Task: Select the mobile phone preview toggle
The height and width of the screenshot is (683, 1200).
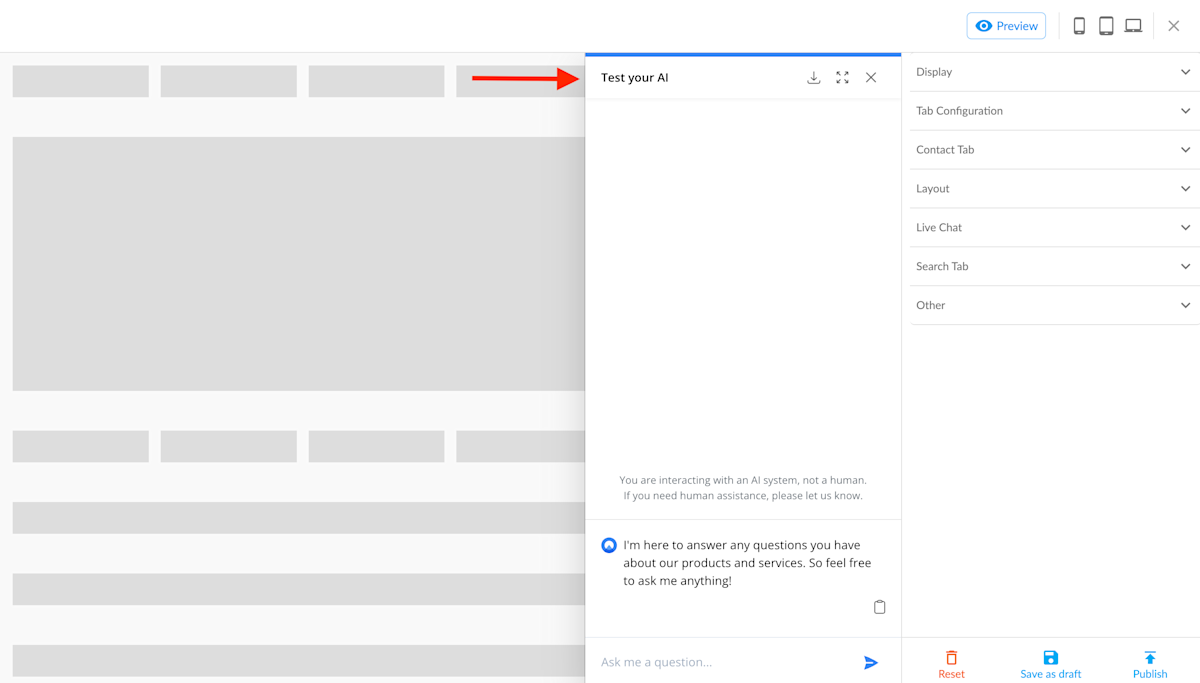Action: tap(1079, 25)
